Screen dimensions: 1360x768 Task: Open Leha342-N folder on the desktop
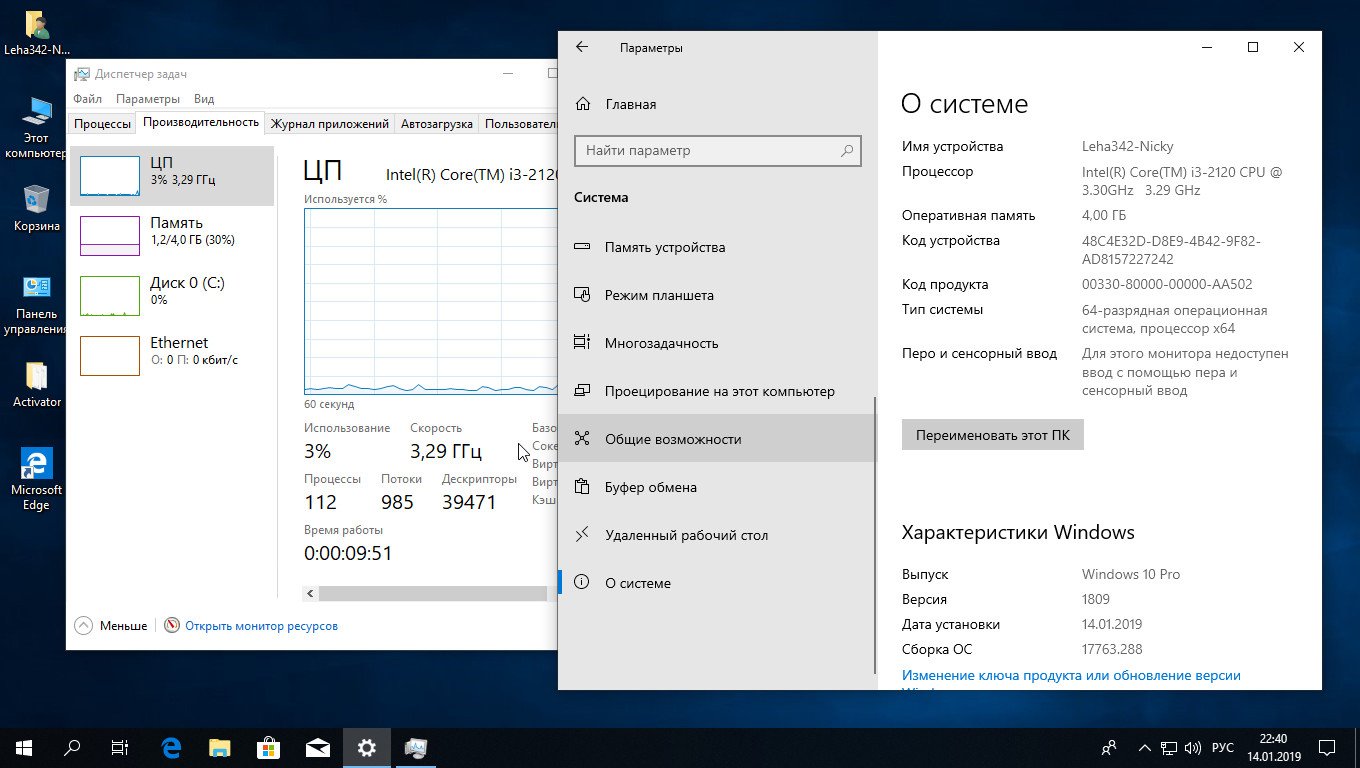pos(36,32)
